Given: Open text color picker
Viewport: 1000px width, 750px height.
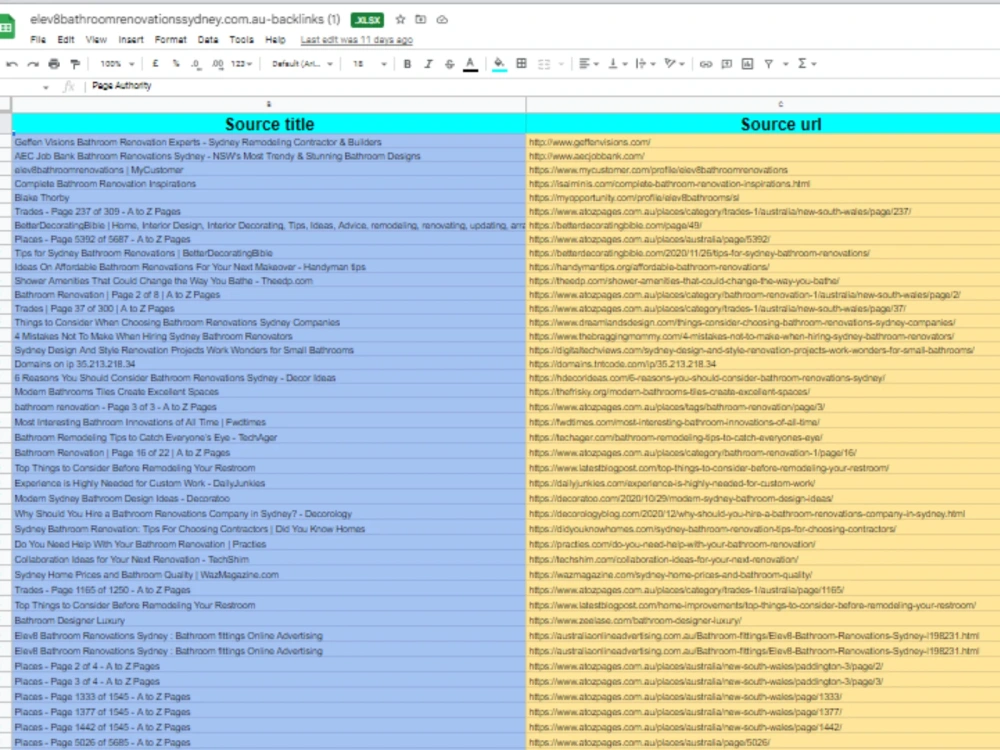Looking at the screenshot, I should coord(470,64).
